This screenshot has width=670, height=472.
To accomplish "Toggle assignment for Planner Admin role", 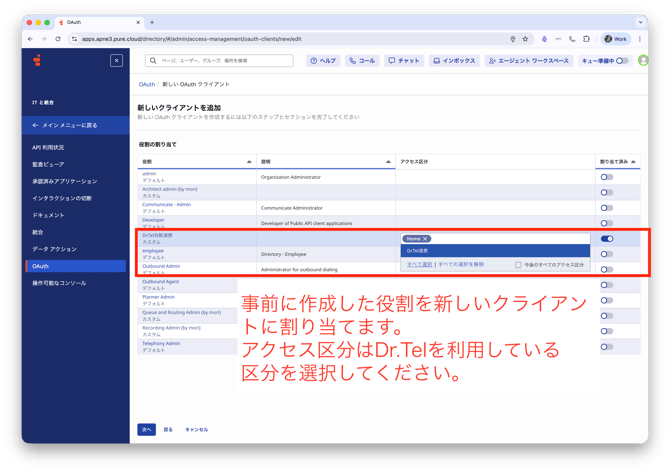I will tap(607, 300).
